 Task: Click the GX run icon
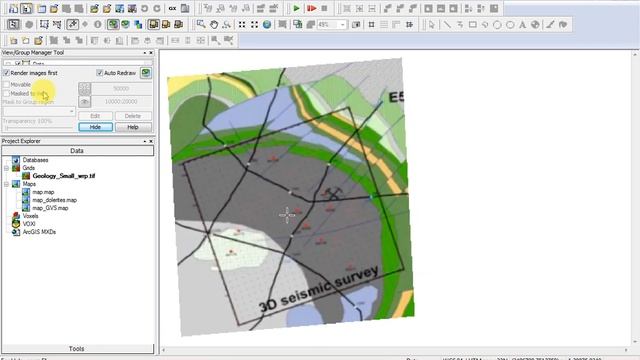pos(172,8)
